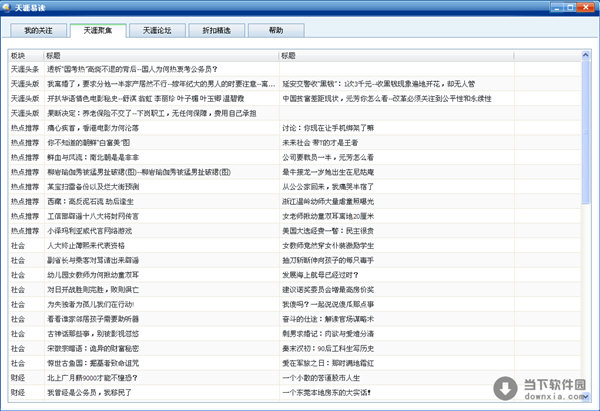Open post 幼儿园女教师为何揪幼童双耳

point(93,275)
